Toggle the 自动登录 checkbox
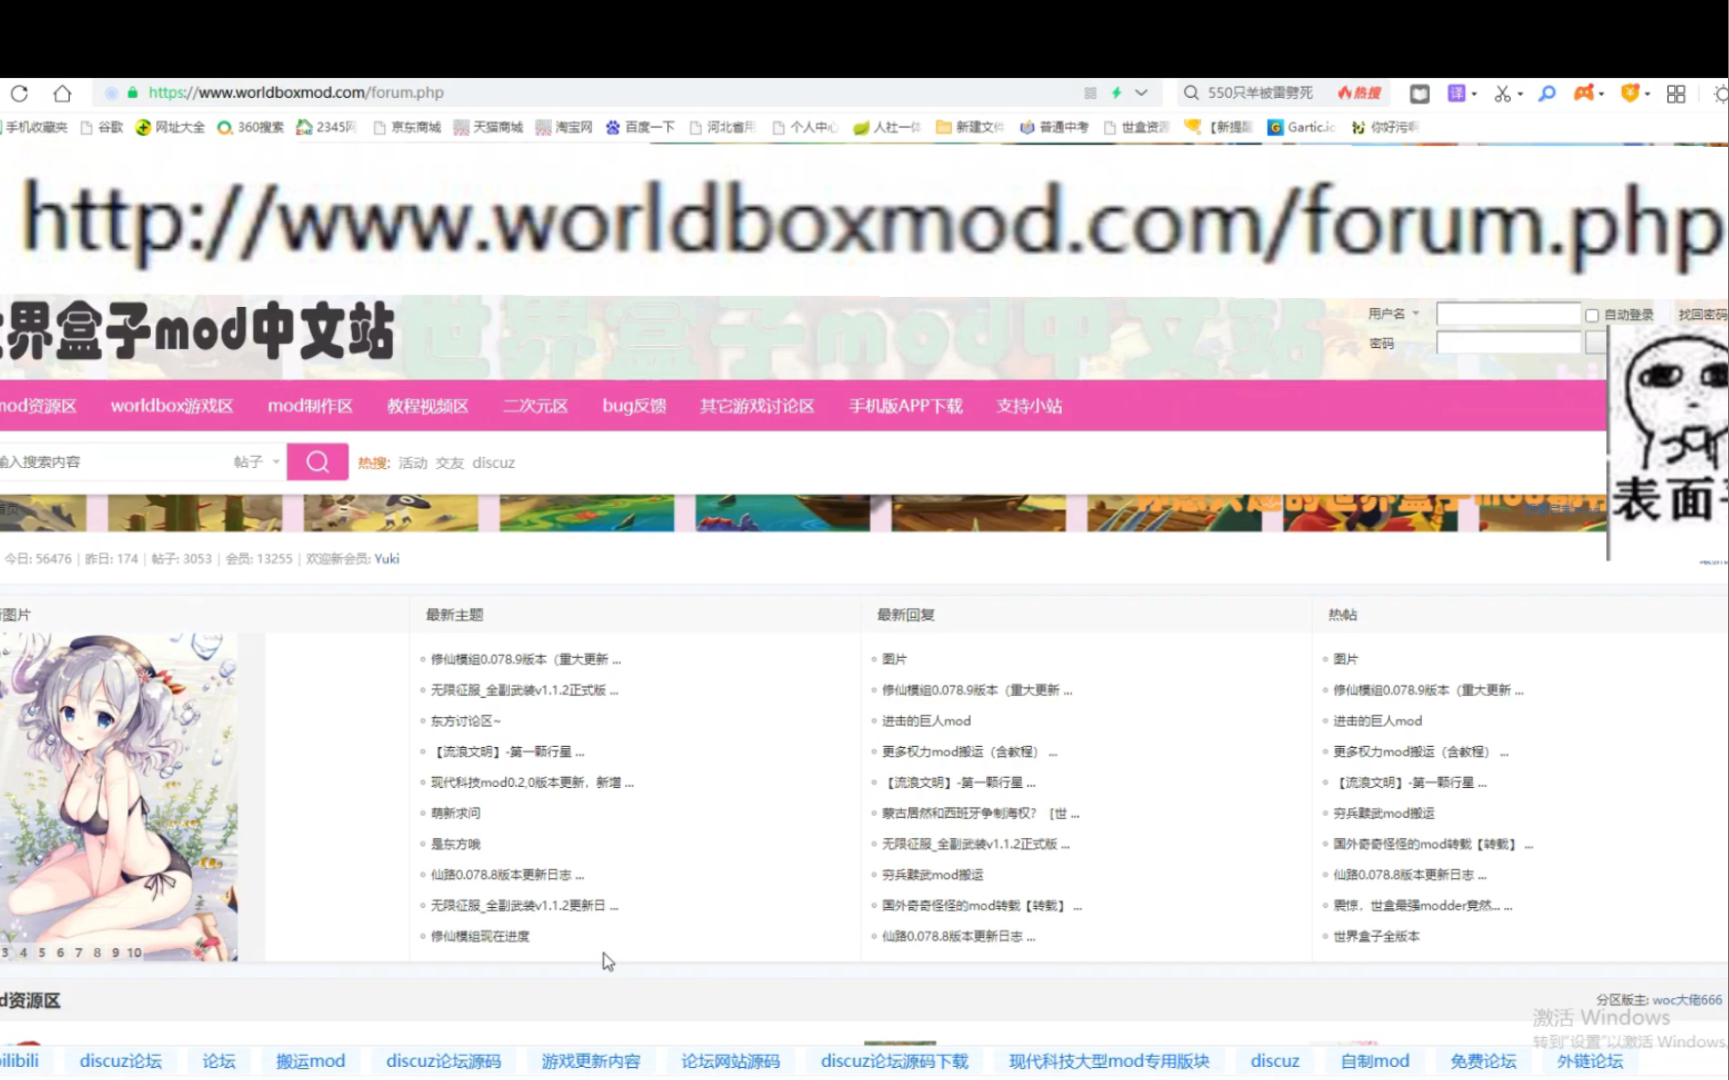 (1592, 315)
